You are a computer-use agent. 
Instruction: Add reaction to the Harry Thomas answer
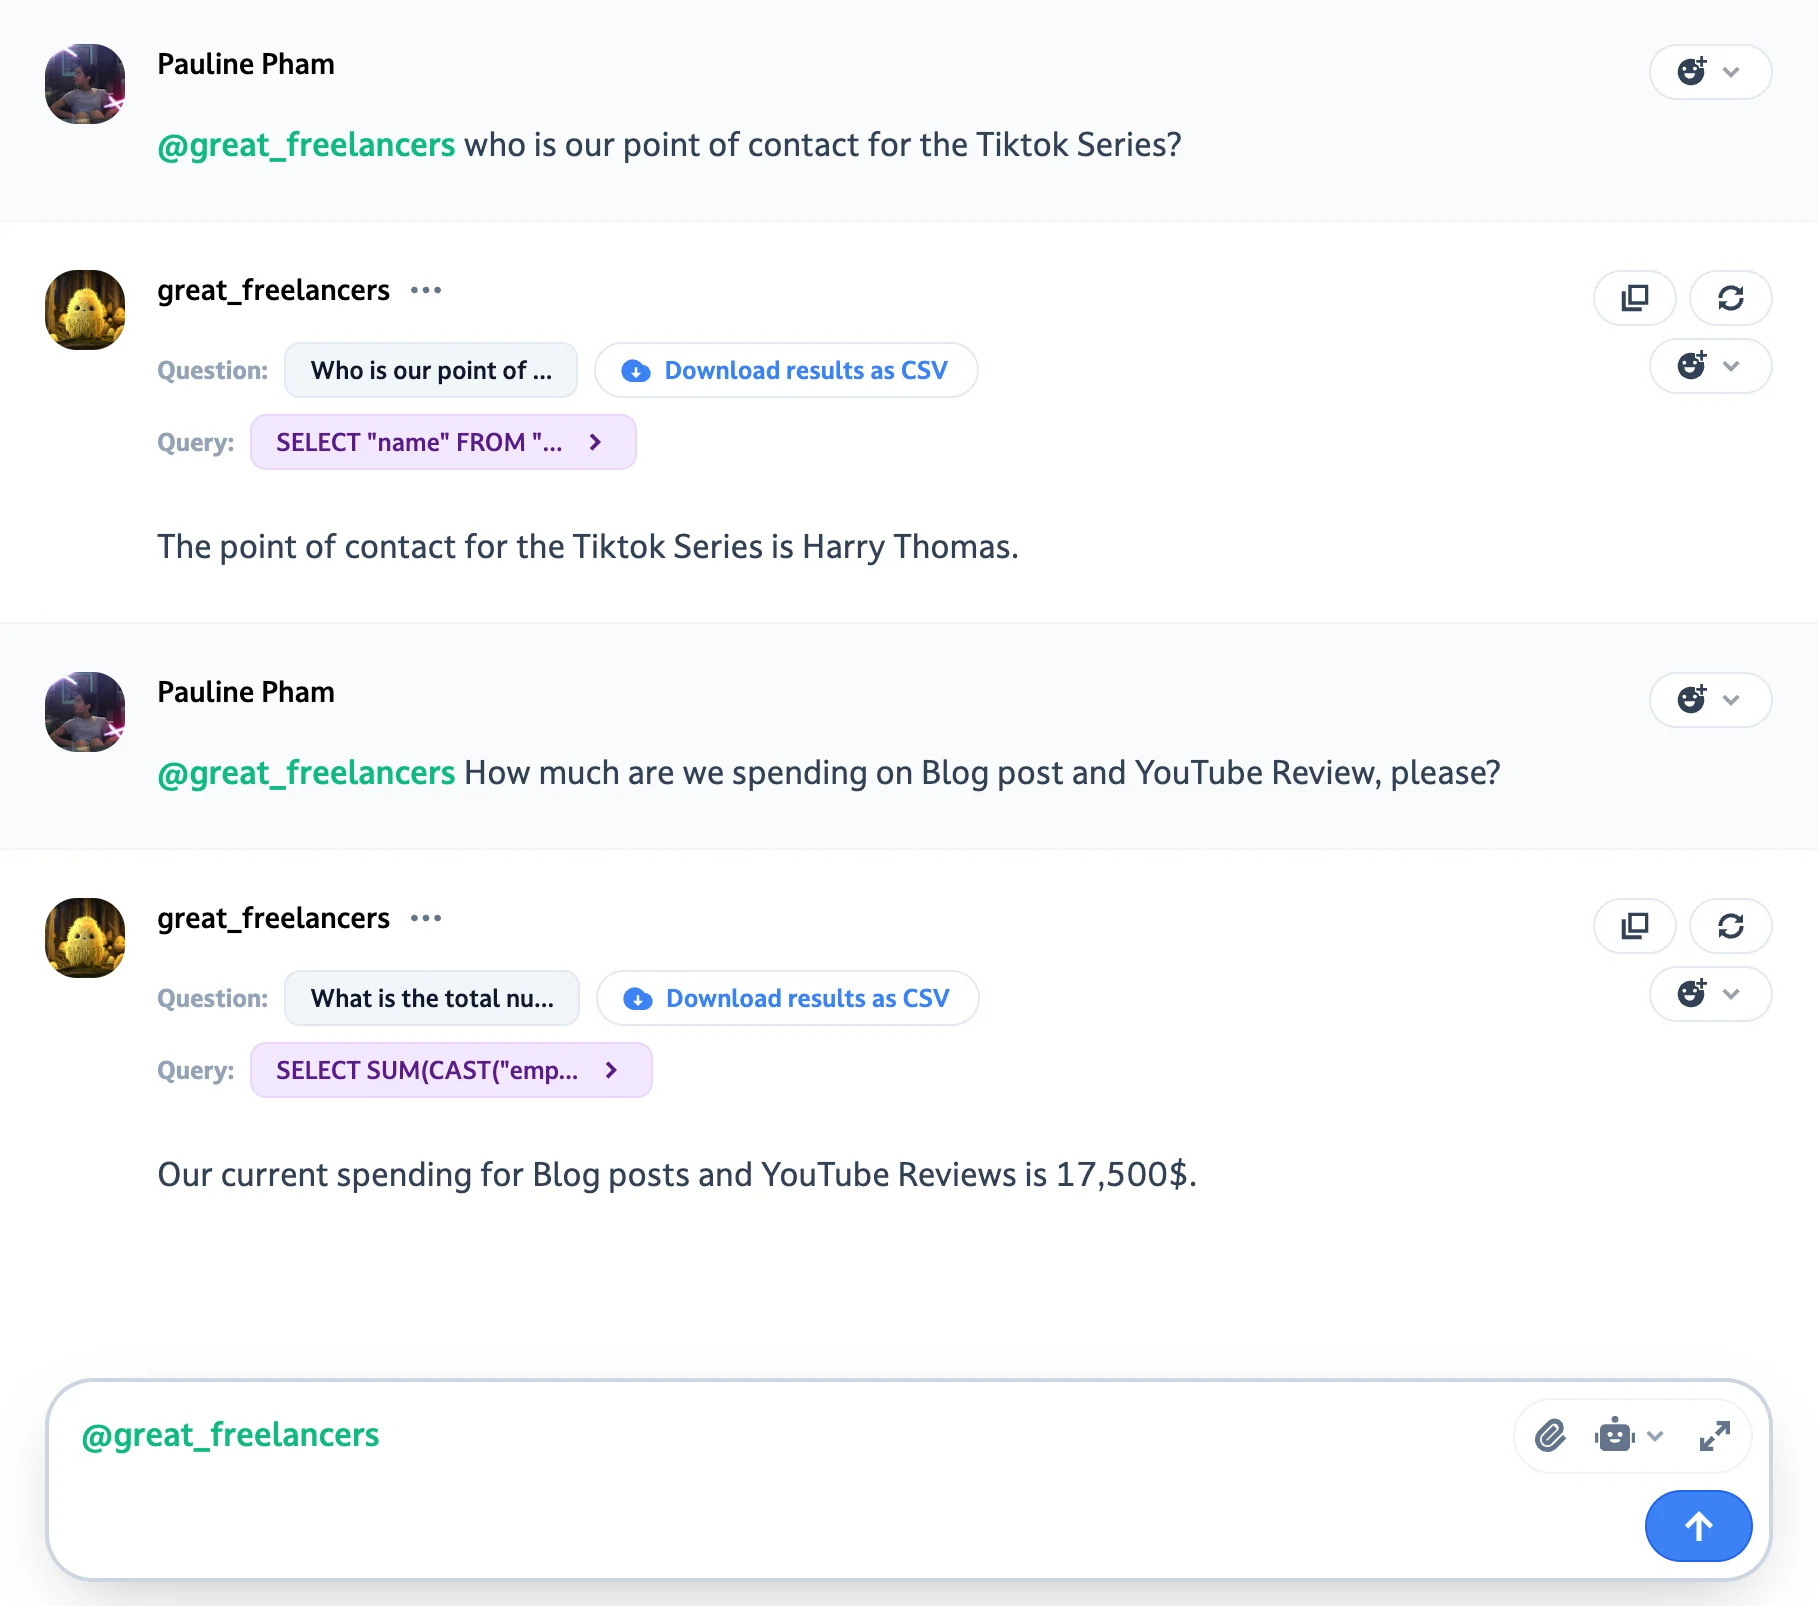tap(1710, 366)
